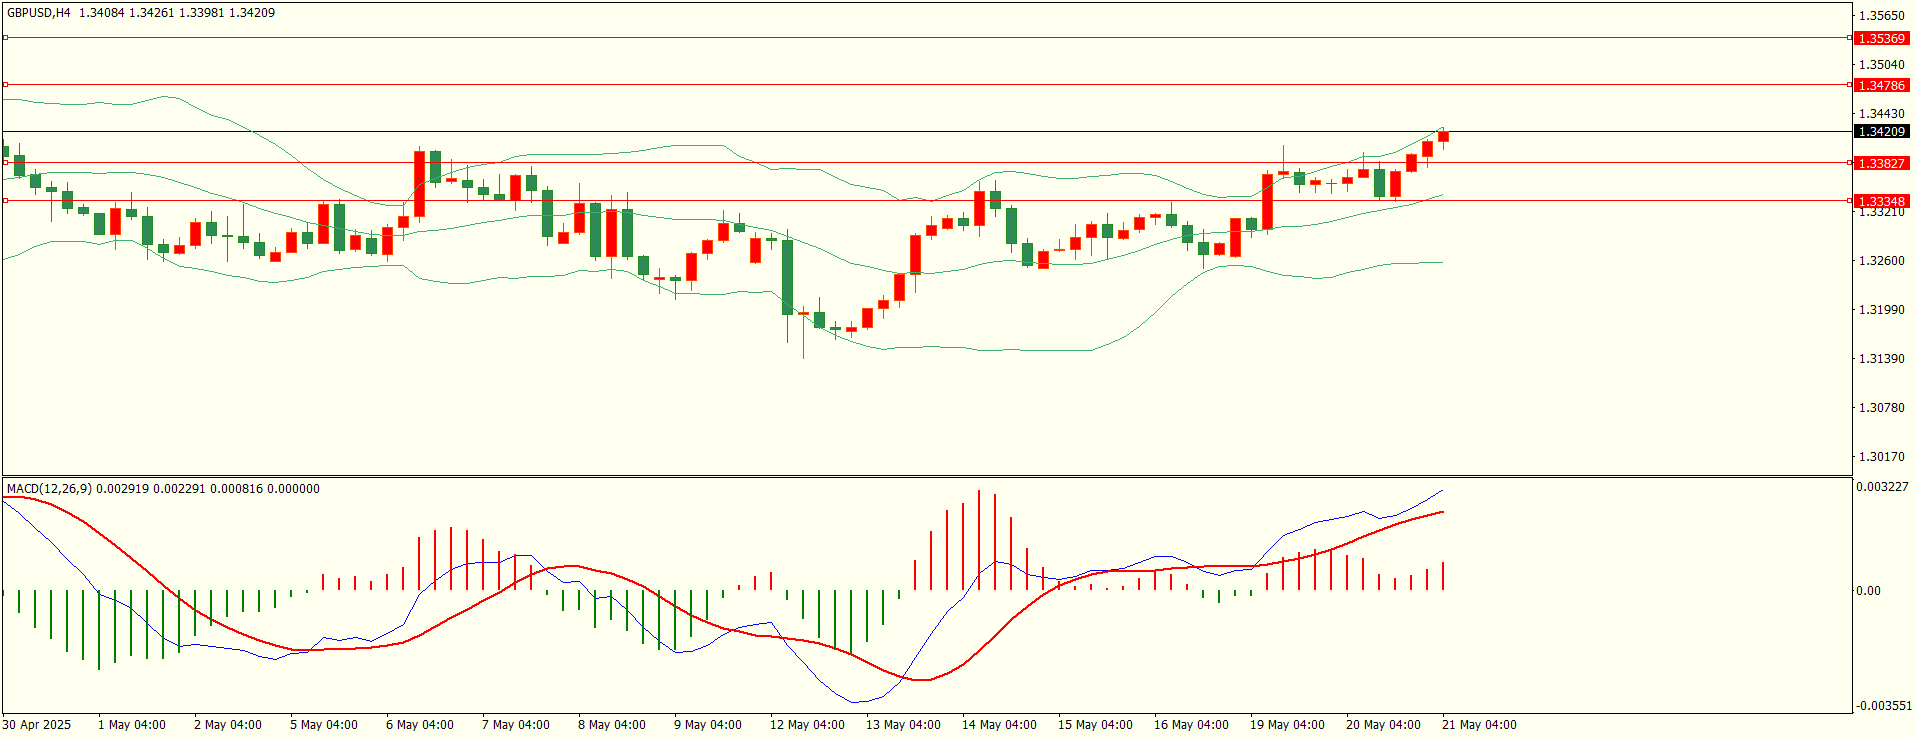
Task: Click the GBPUSD,H4 chart title text
Action: pos(39,13)
